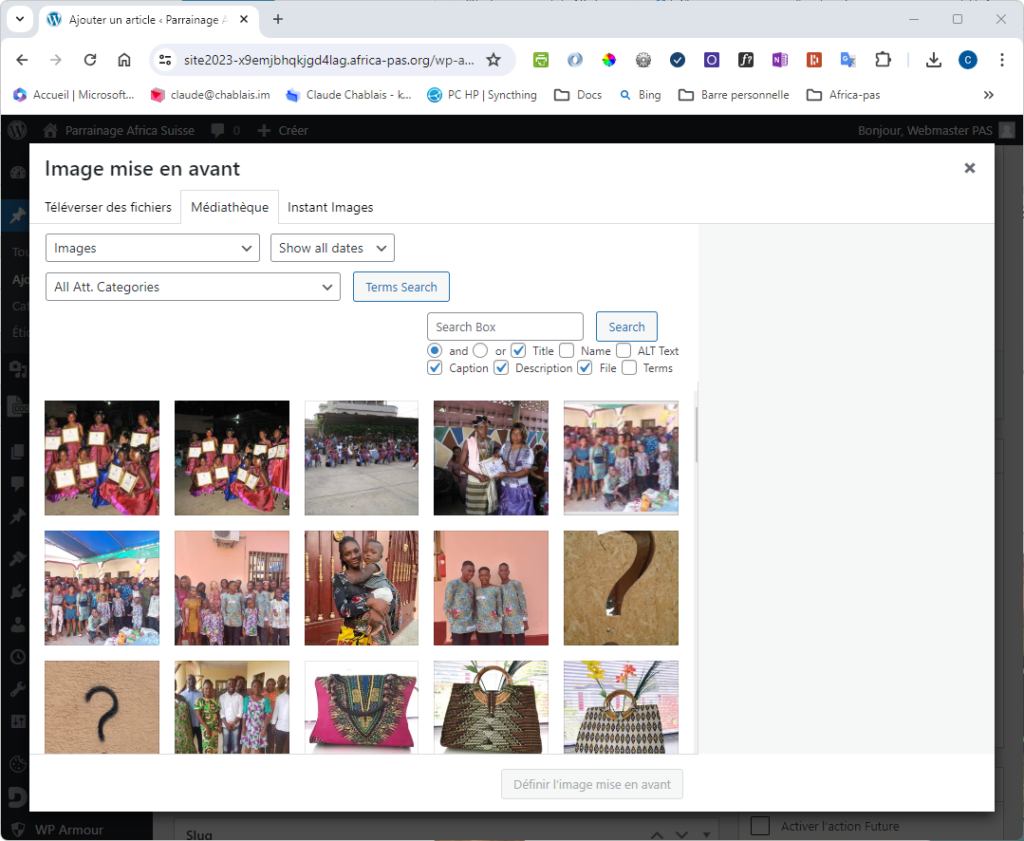
Task: Bookmark this page with the star icon
Action: coord(493,60)
